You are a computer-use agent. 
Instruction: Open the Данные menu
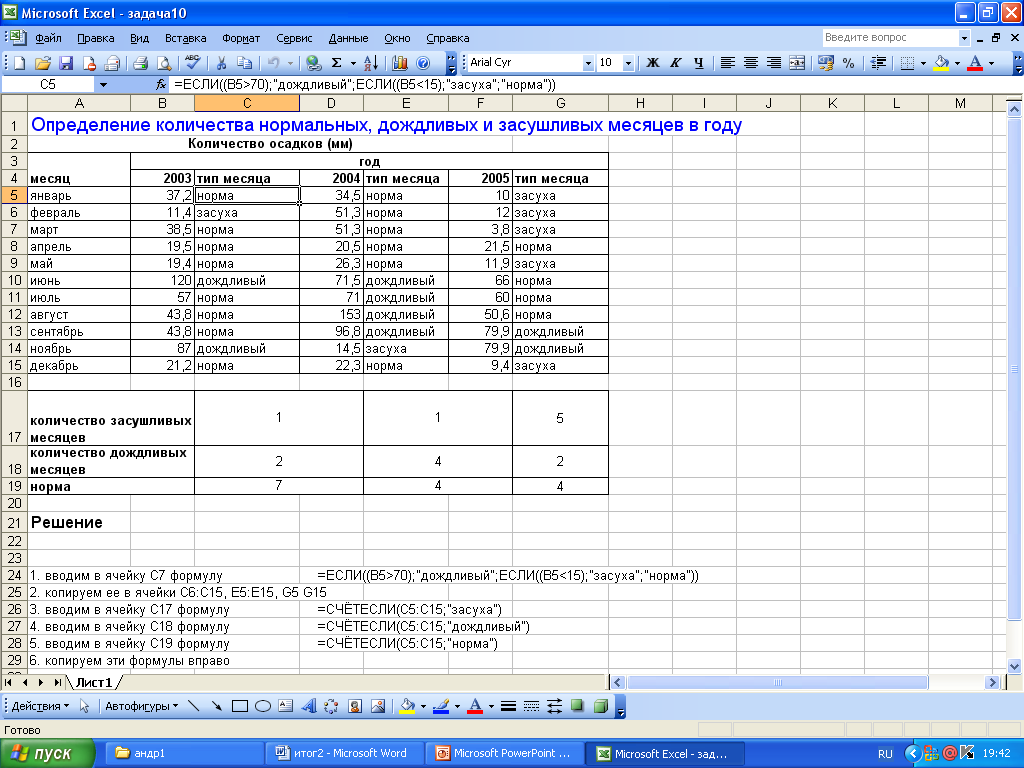pyautogui.click(x=348, y=38)
